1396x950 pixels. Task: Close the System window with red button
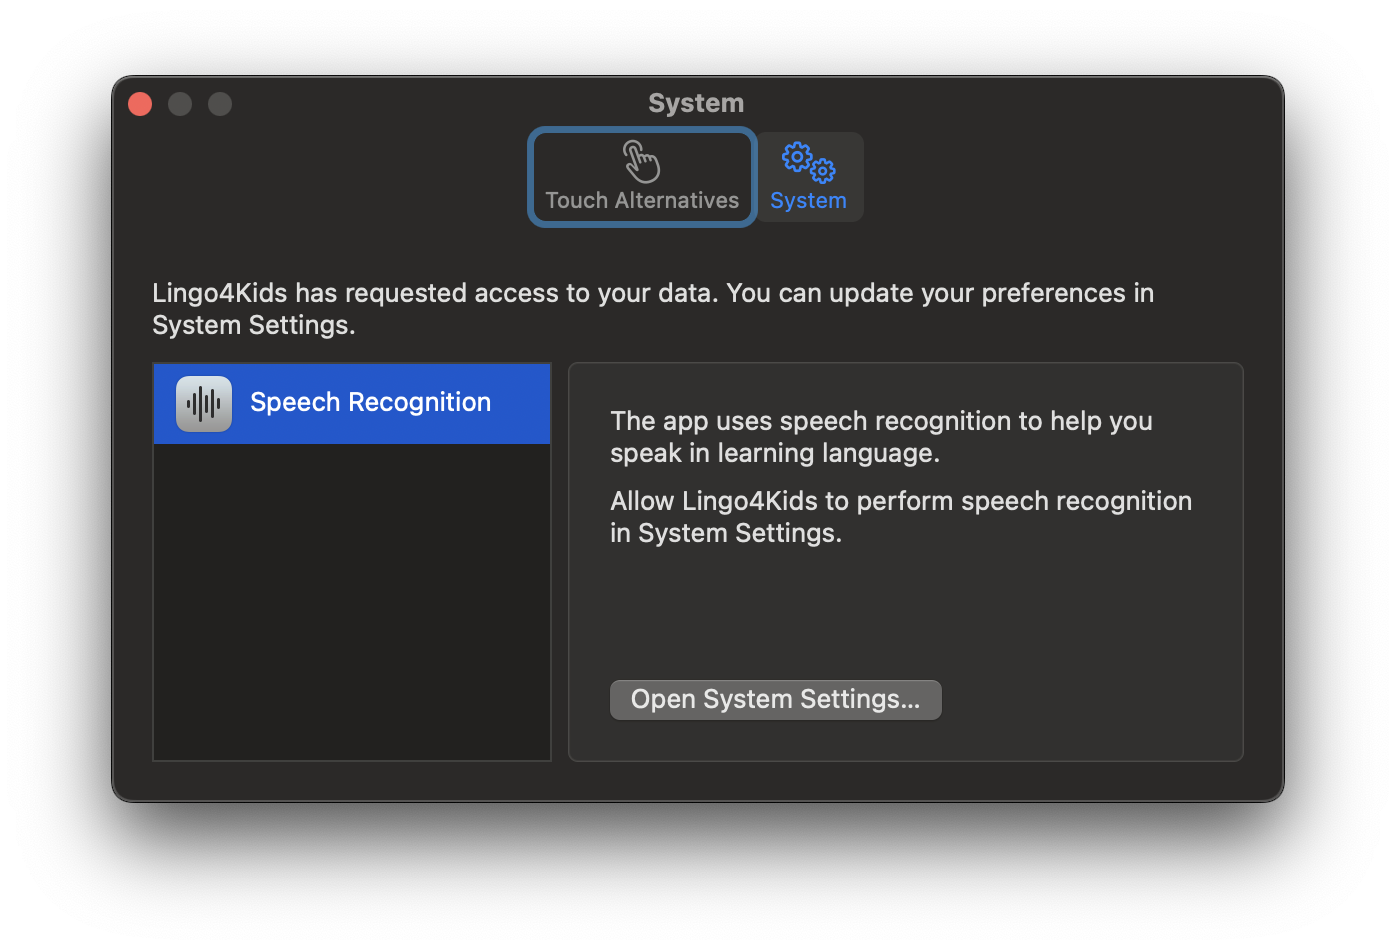coord(140,104)
